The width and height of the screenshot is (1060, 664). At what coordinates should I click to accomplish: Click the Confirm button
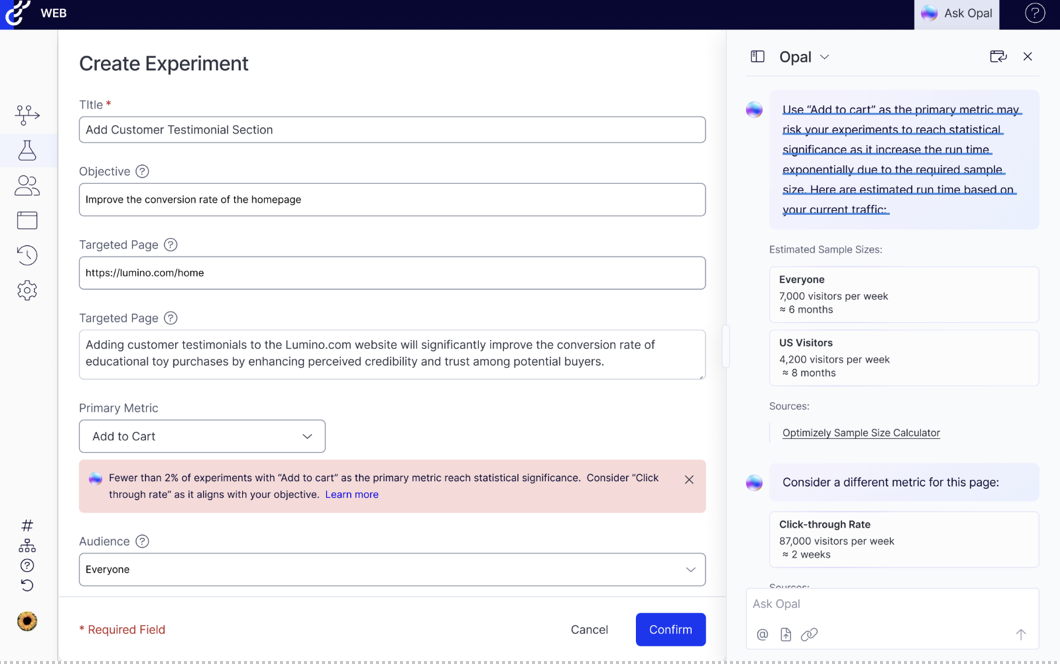(x=670, y=630)
